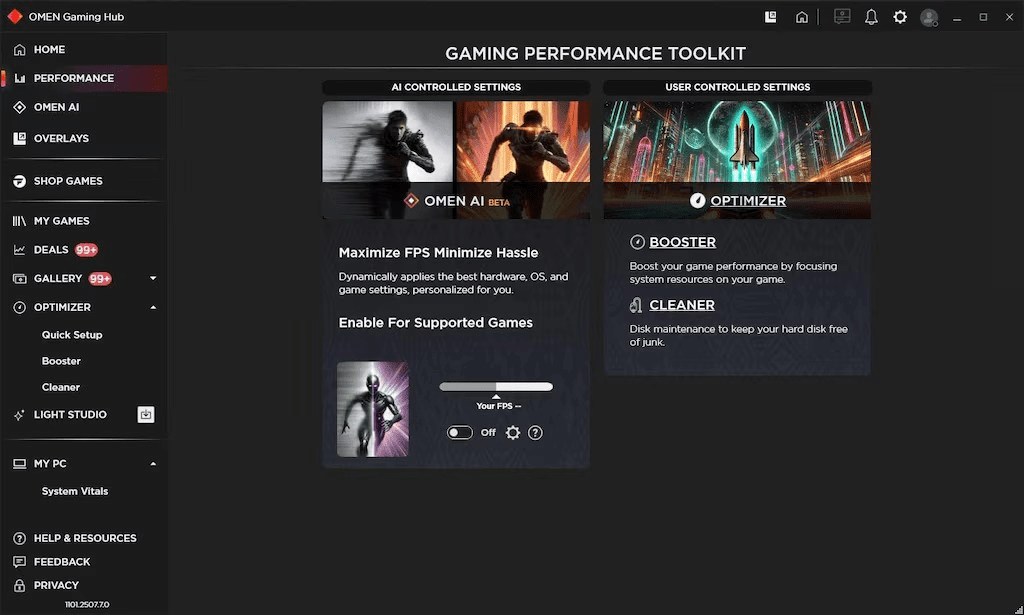Image resolution: width=1024 pixels, height=615 pixels.
Task: Open the Light Studio download icon
Action: (146, 414)
